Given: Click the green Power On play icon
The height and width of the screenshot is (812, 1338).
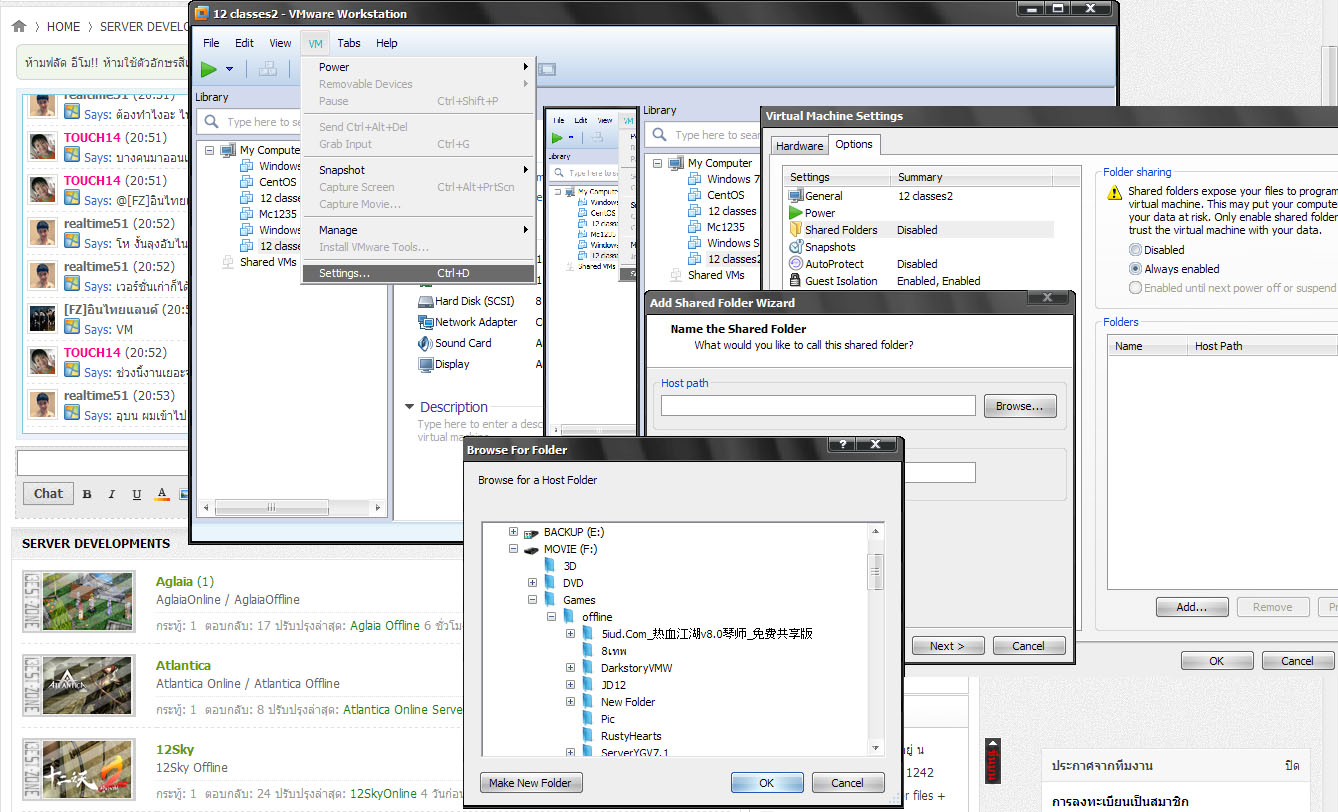Looking at the screenshot, I should (x=208, y=69).
